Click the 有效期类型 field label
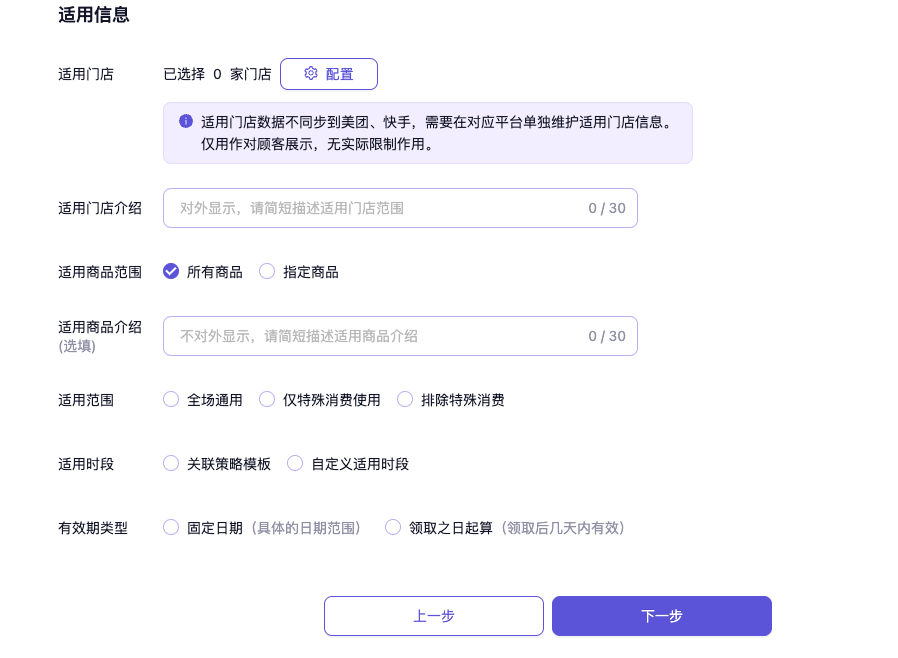 [93, 528]
